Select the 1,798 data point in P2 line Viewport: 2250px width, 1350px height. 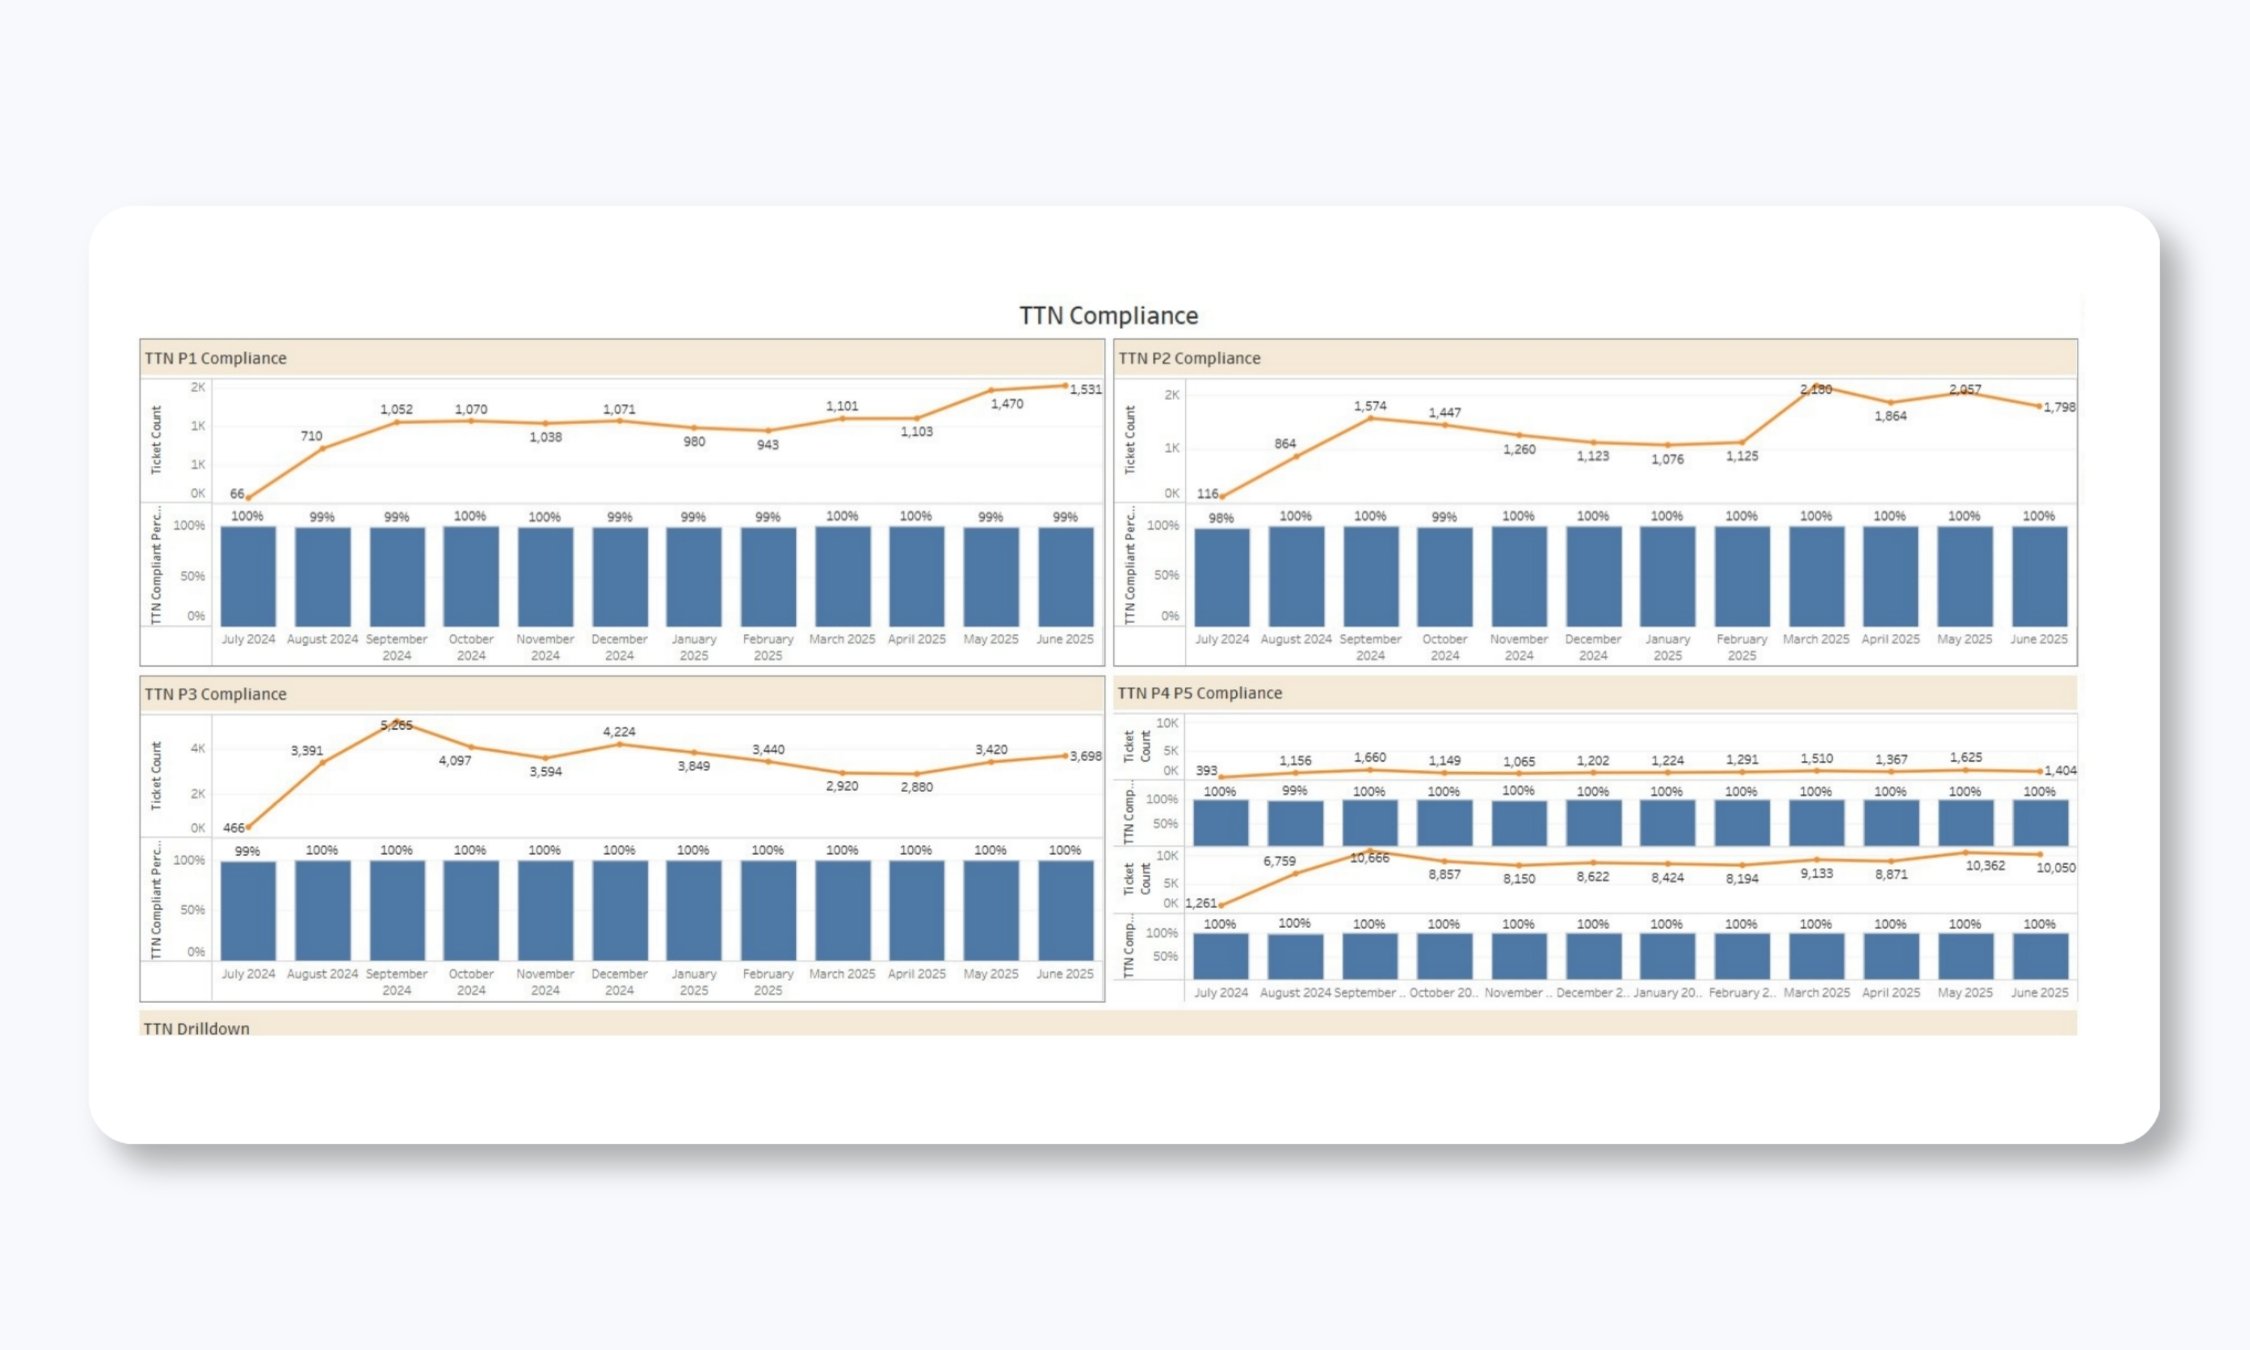point(2039,407)
